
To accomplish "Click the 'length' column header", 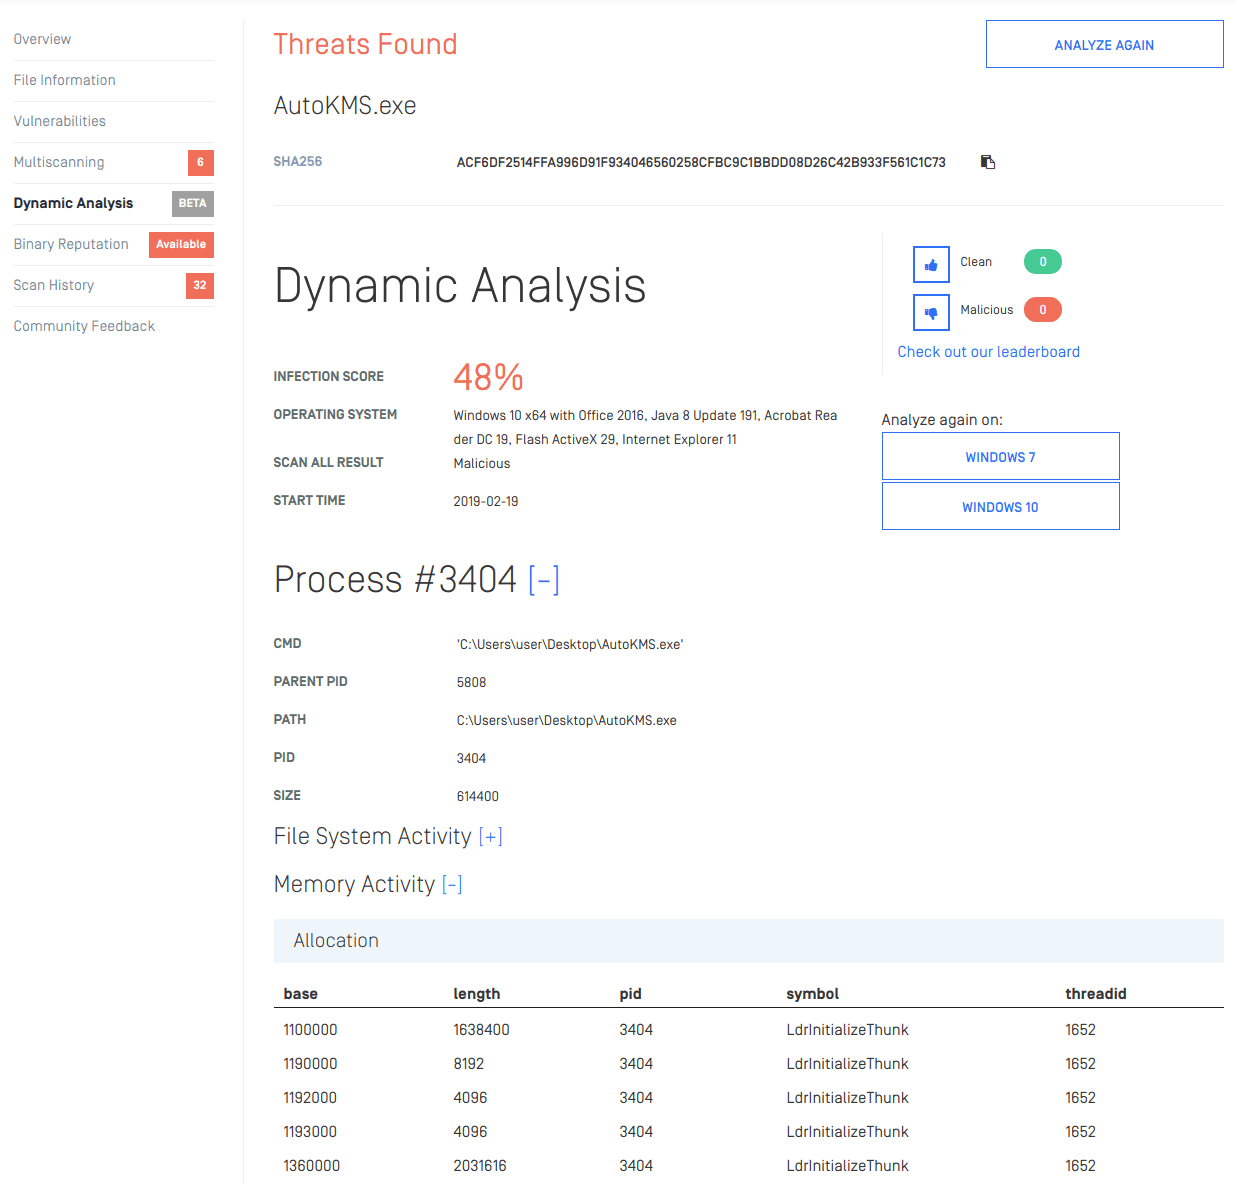I will tap(476, 994).
